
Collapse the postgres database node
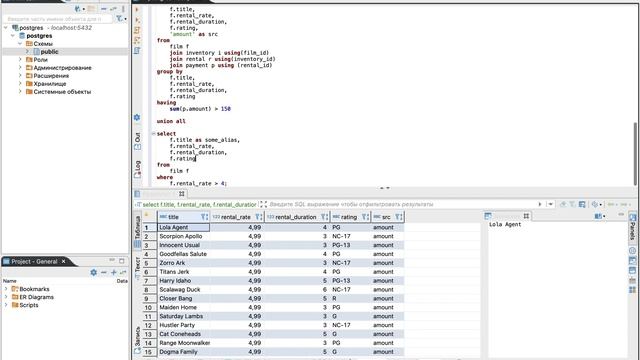click(x=13, y=36)
